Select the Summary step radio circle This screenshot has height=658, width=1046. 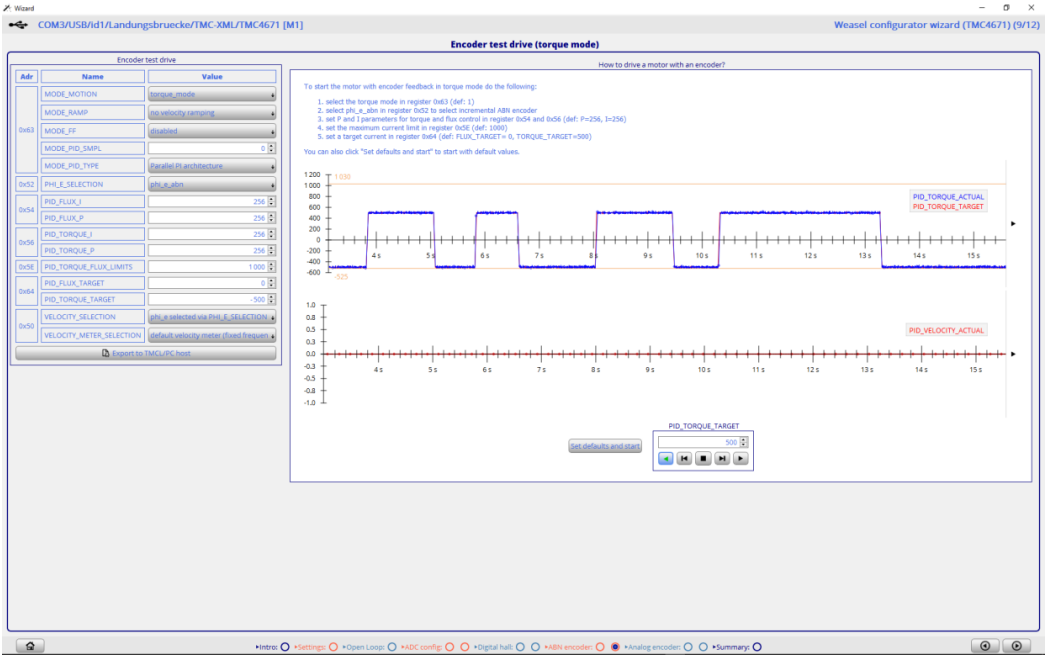[x=756, y=647]
